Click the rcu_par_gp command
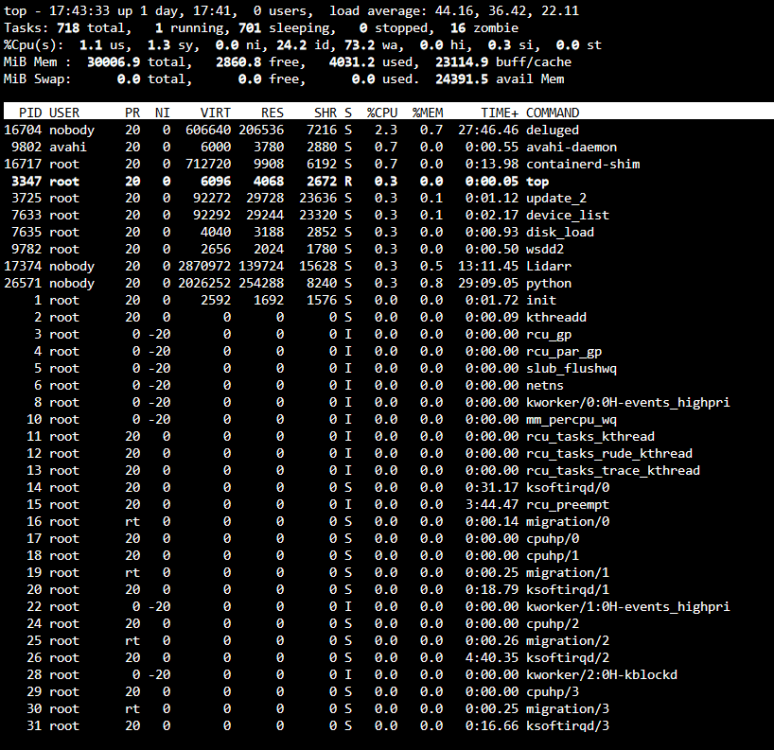 click(564, 352)
